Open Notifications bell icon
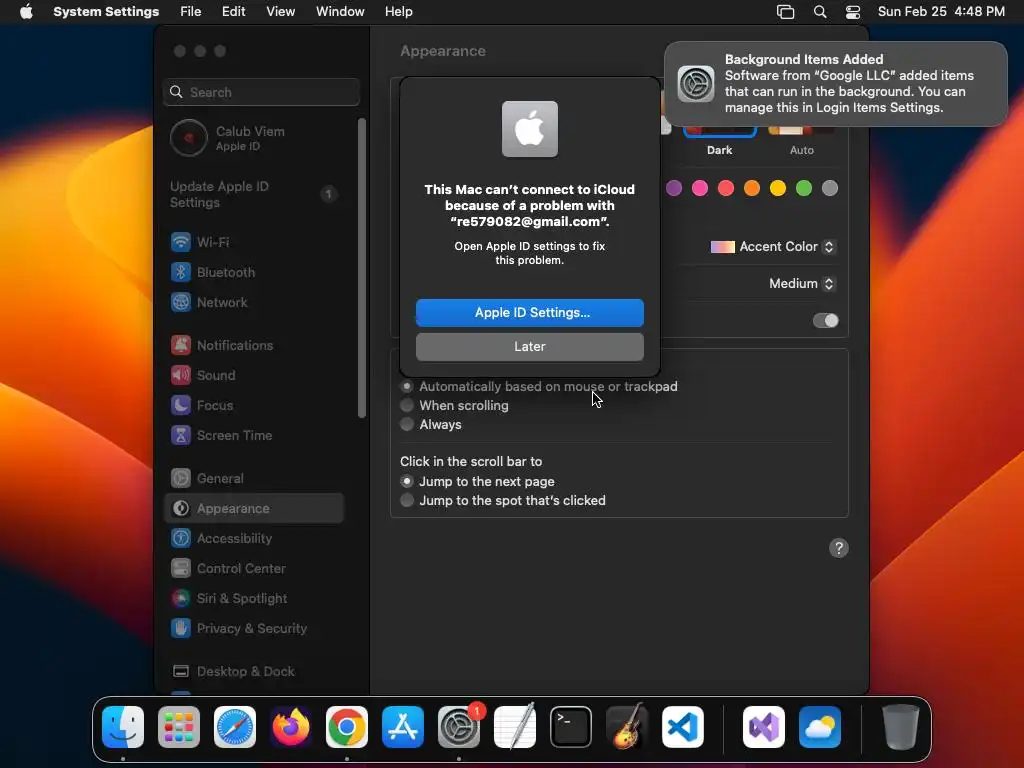1024x768 pixels. [181, 345]
